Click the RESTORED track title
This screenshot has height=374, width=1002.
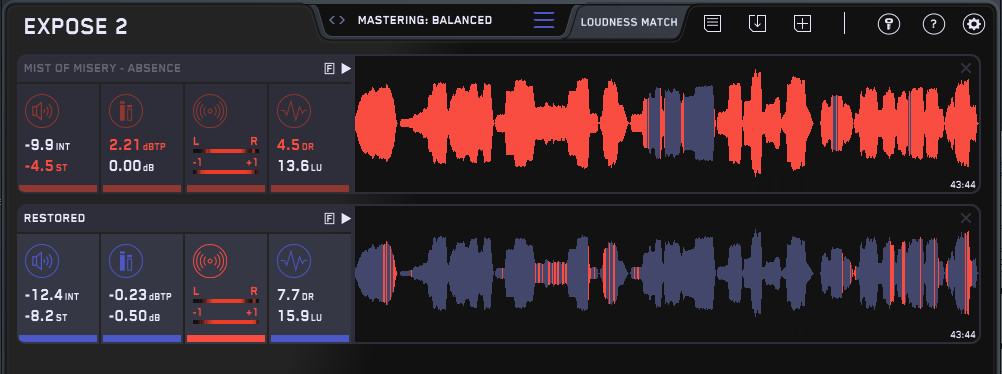[54, 219]
